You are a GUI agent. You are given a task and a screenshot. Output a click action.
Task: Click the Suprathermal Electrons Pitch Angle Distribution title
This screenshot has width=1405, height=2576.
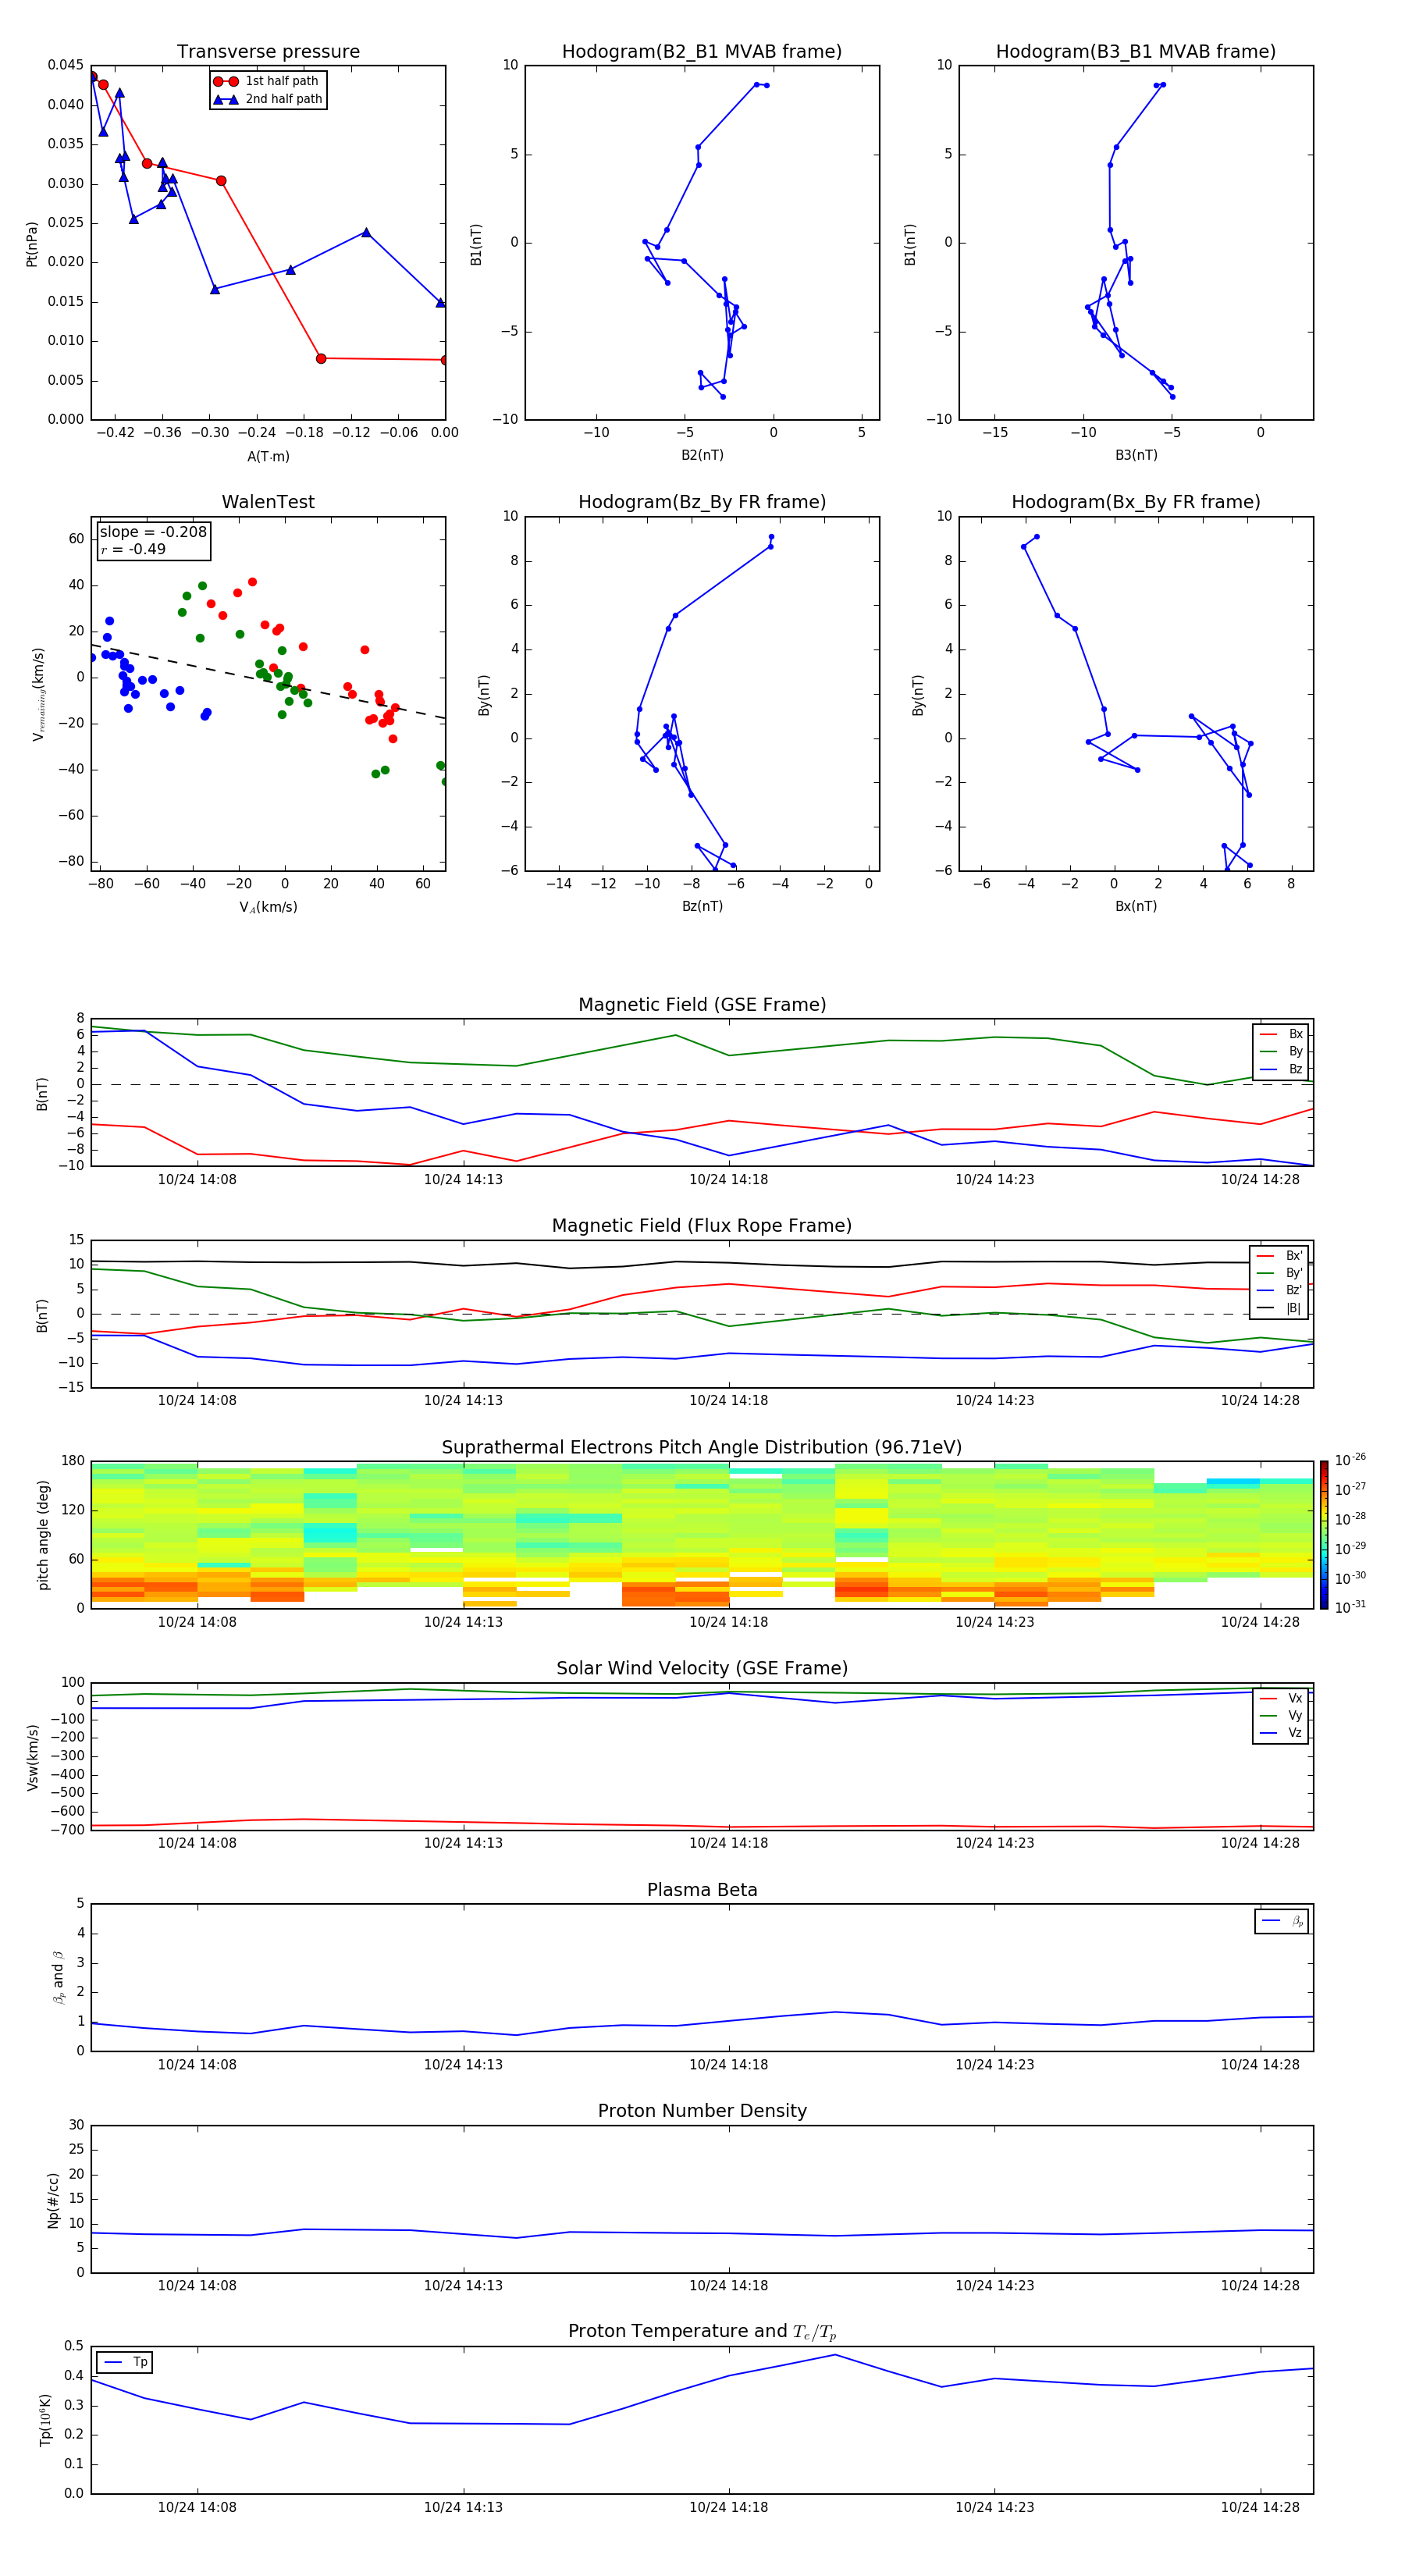tap(702, 1448)
